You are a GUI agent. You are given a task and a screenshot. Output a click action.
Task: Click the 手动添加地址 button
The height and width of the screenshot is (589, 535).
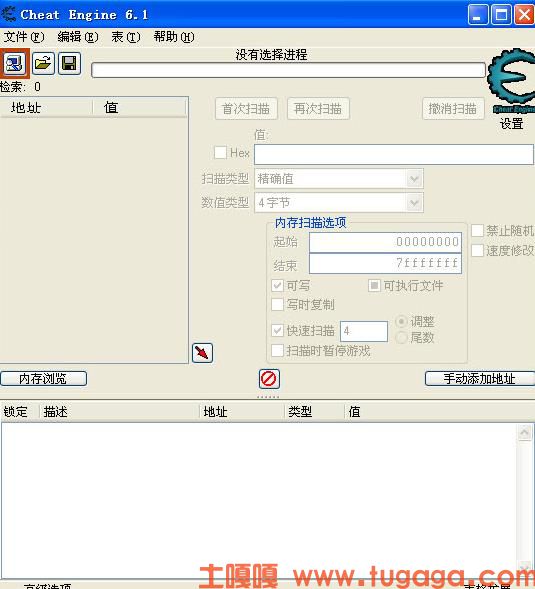pos(480,379)
